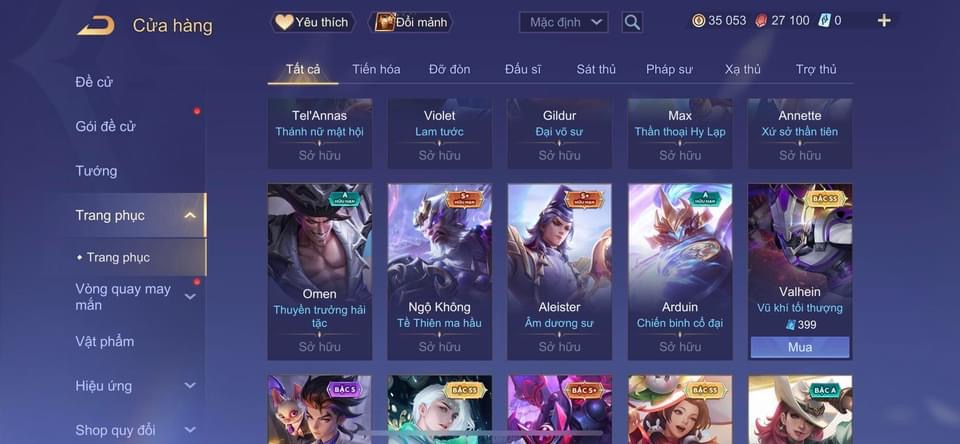Open the Mặc định sort dropdown
Viewport: 960px width, 444px height.
(x=563, y=23)
